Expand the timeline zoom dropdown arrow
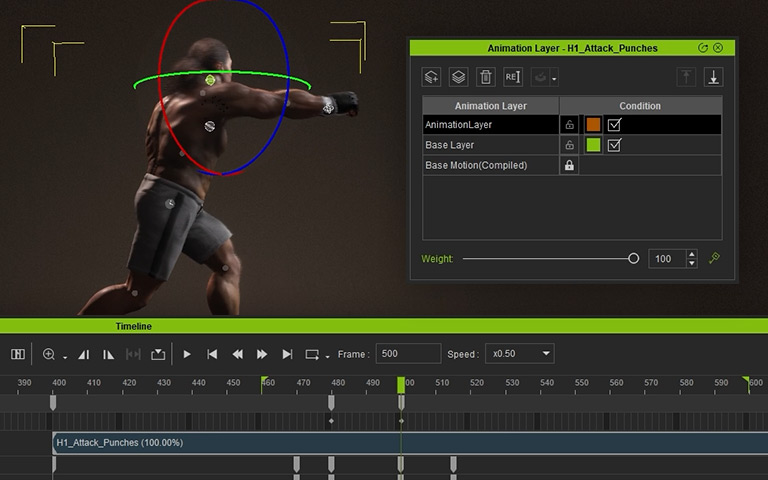Image resolution: width=768 pixels, height=480 pixels. coord(66,357)
